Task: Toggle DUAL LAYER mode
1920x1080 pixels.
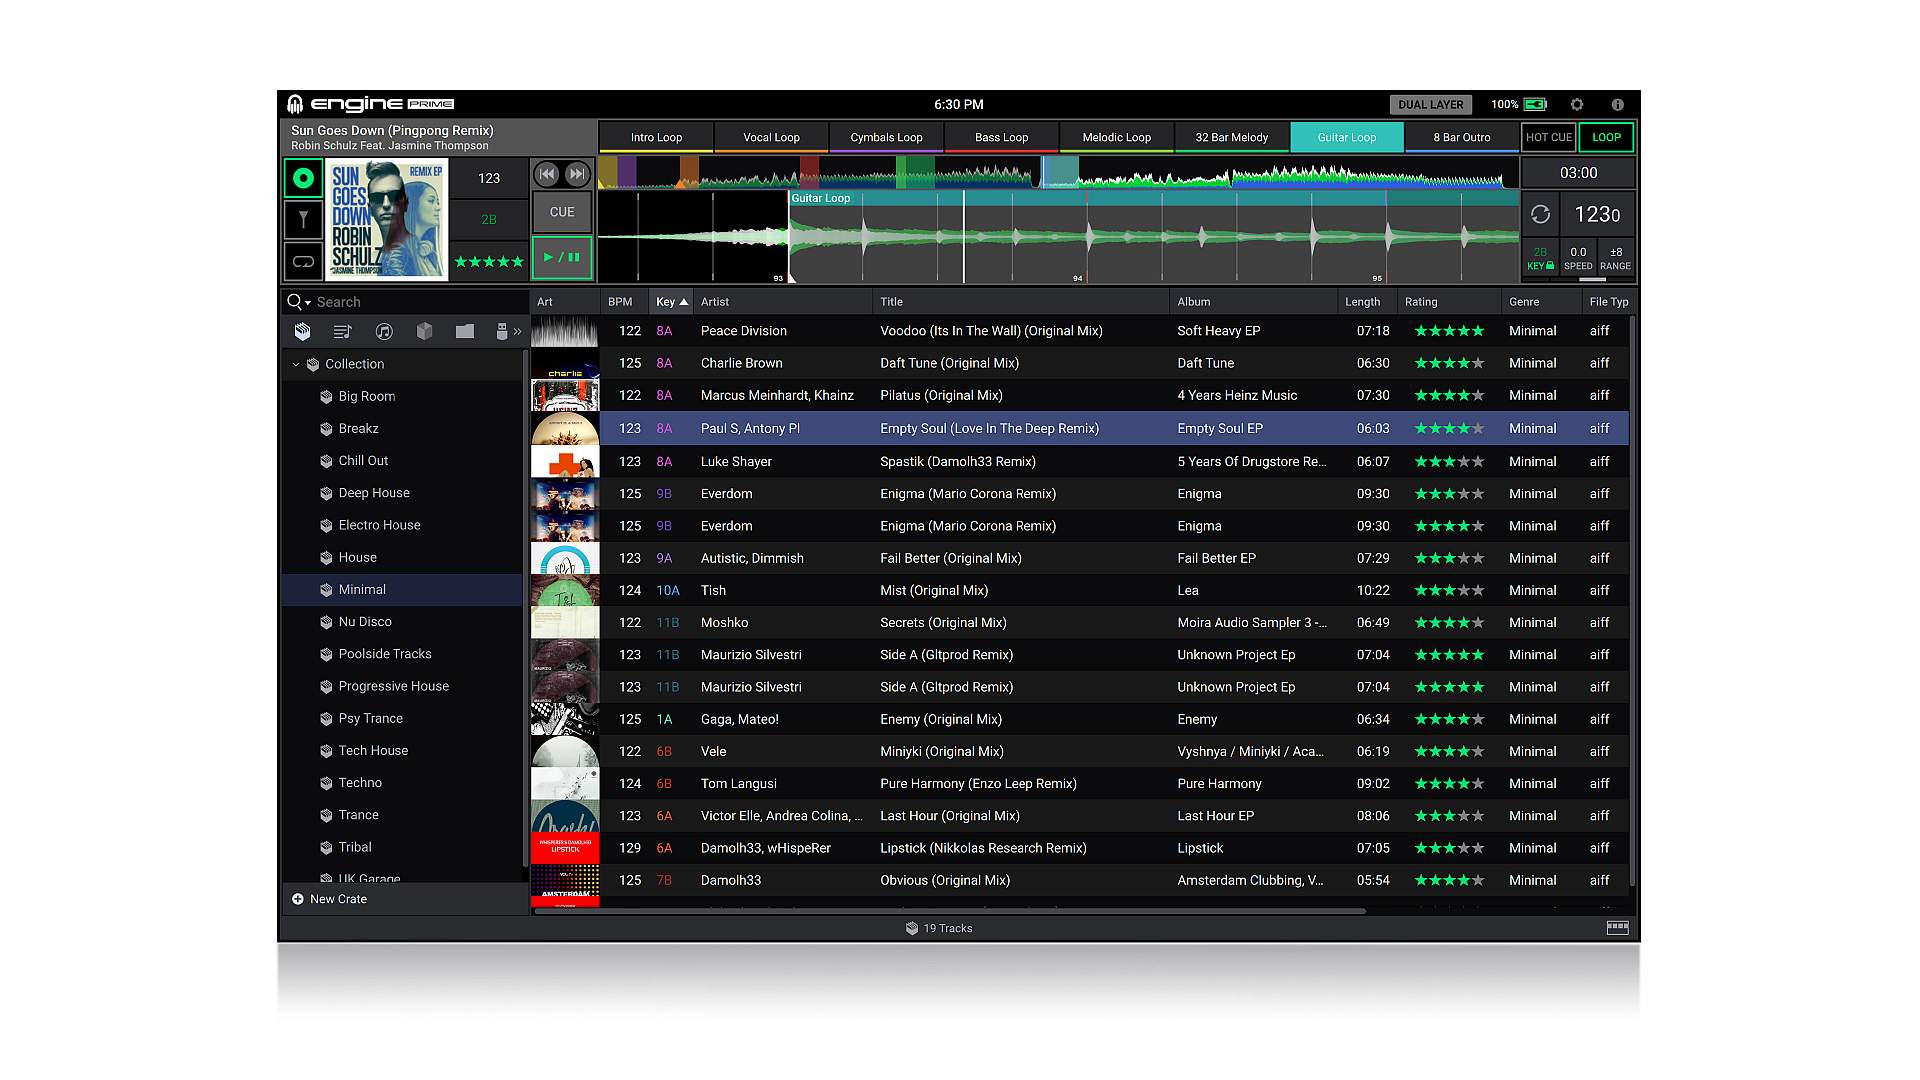Action: [x=1430, y=104]
